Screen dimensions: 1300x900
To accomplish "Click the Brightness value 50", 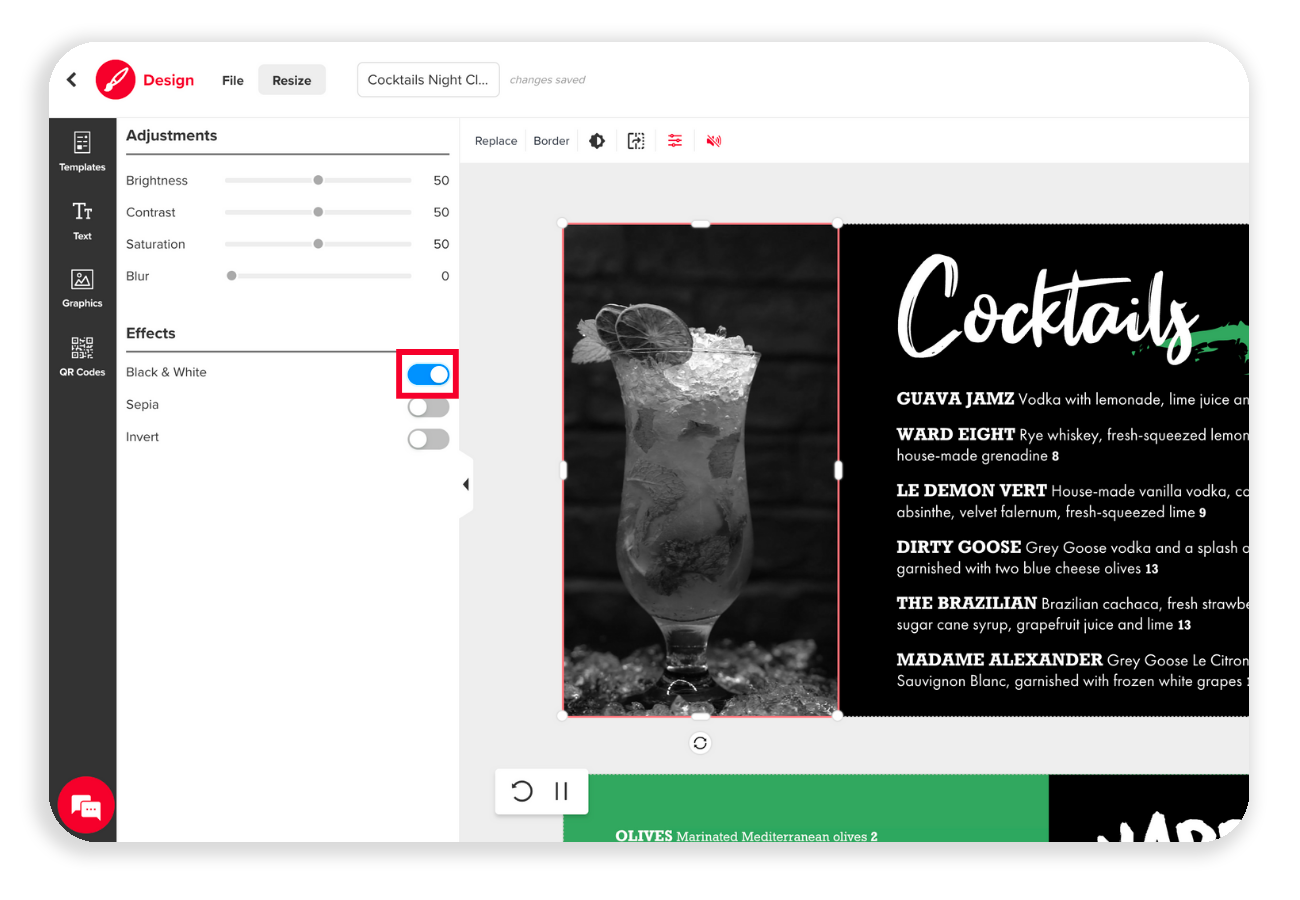I will (x=441, y=180).
